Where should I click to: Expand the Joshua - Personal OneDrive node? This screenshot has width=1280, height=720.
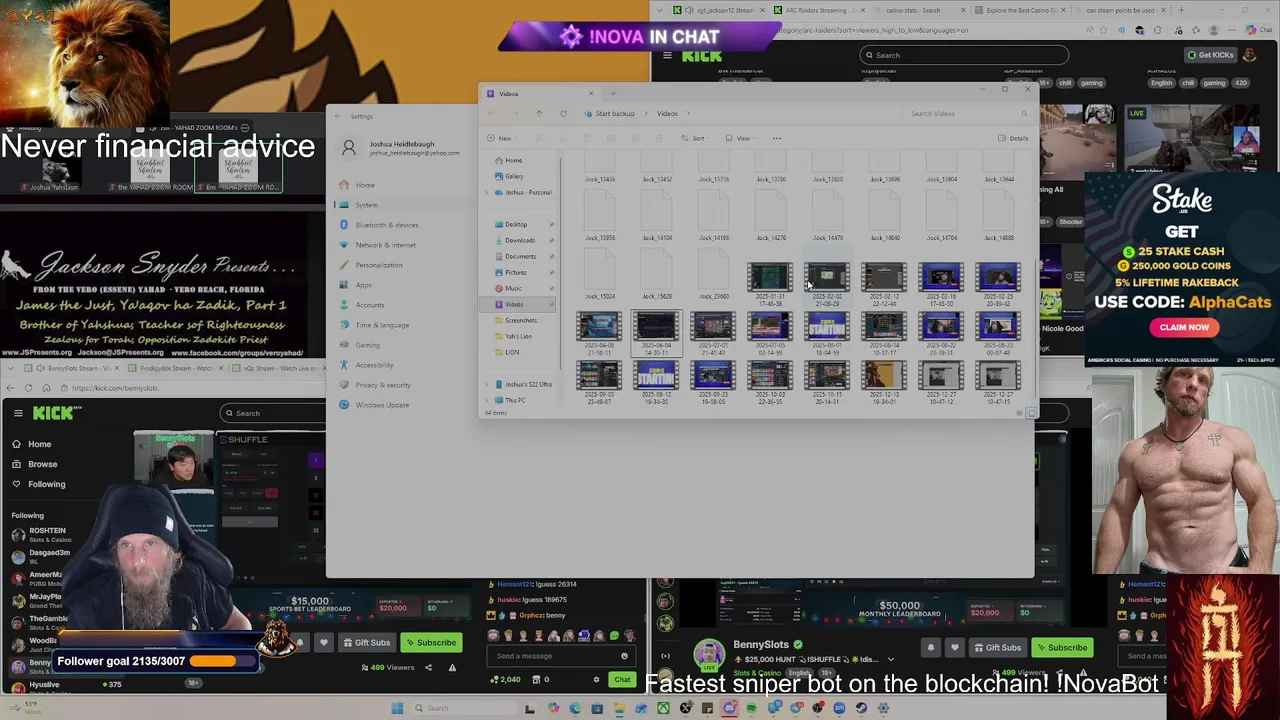[488, 192]
